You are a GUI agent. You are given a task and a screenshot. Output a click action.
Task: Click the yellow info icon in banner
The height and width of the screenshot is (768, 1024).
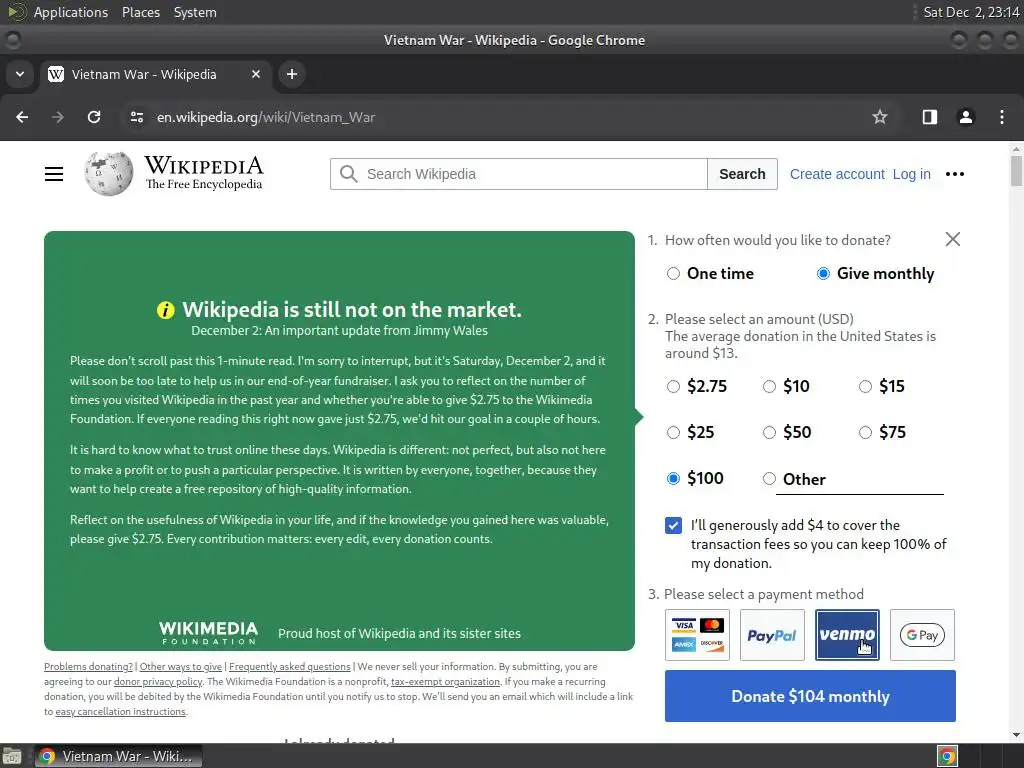coord(166,310)
